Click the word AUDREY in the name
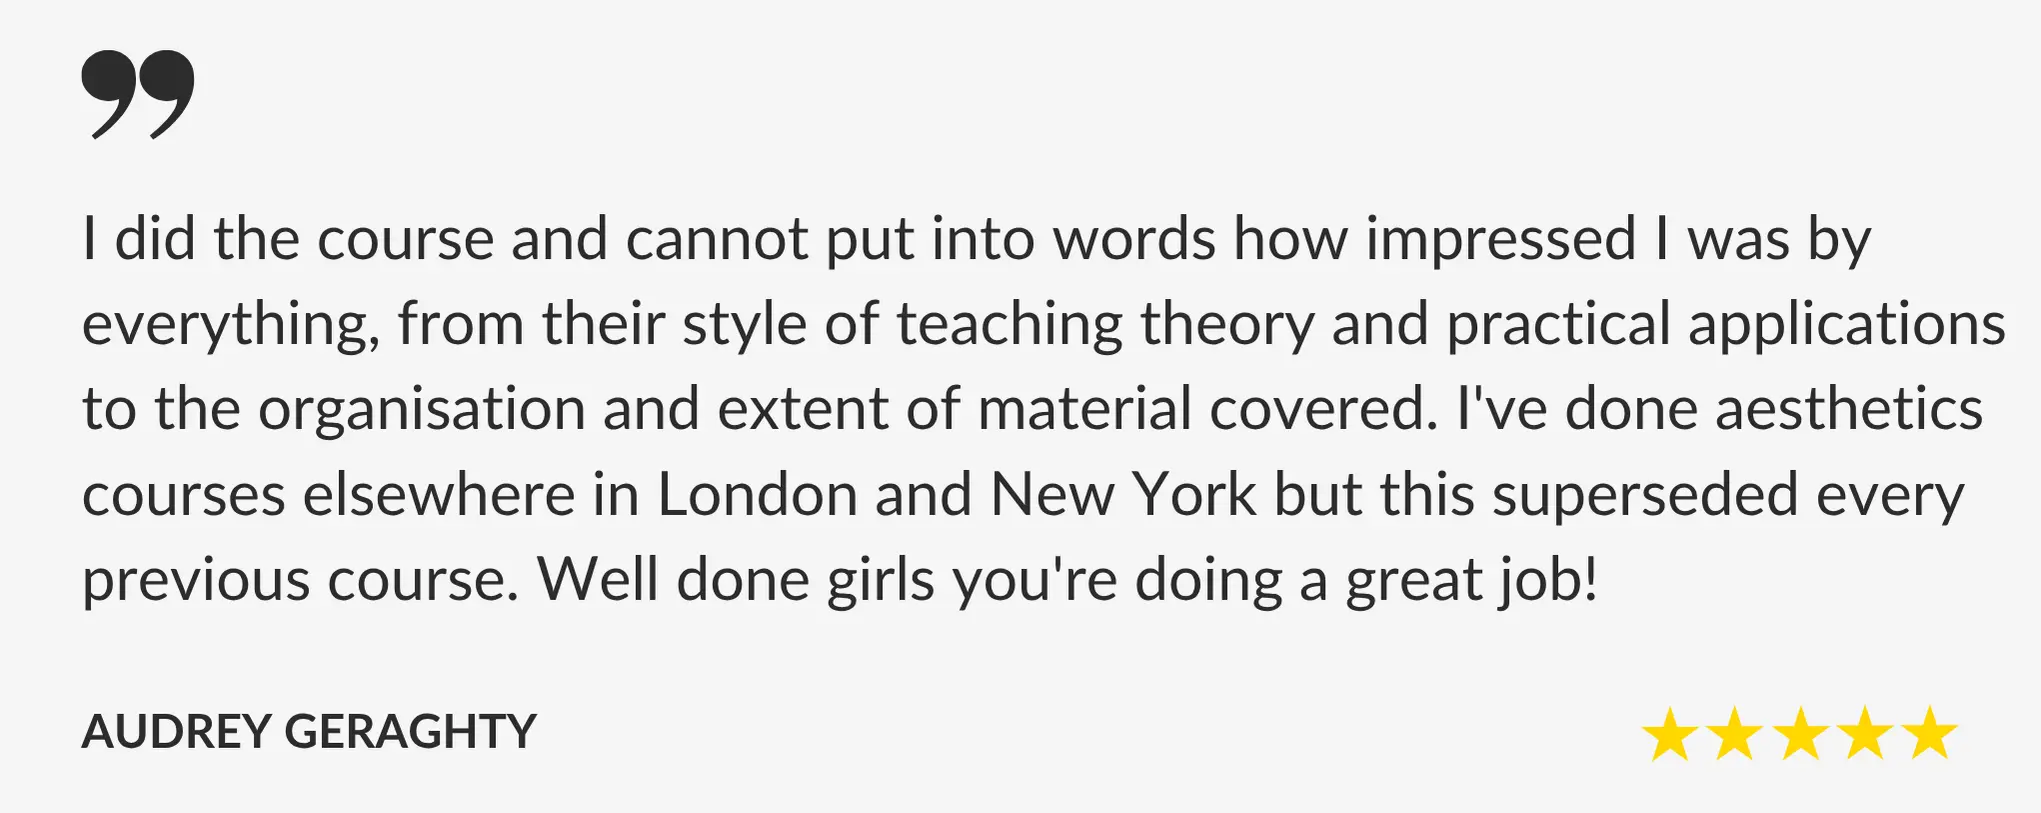 176,731
